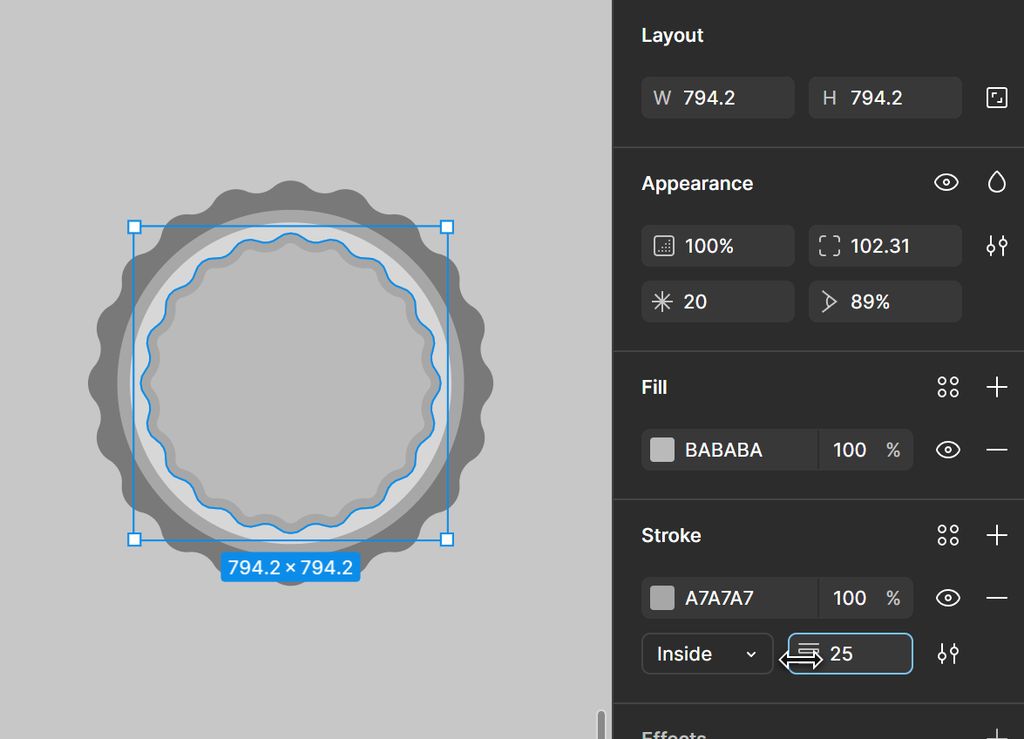Click the A7A7A7 stroke color swatch

[662, 598]
